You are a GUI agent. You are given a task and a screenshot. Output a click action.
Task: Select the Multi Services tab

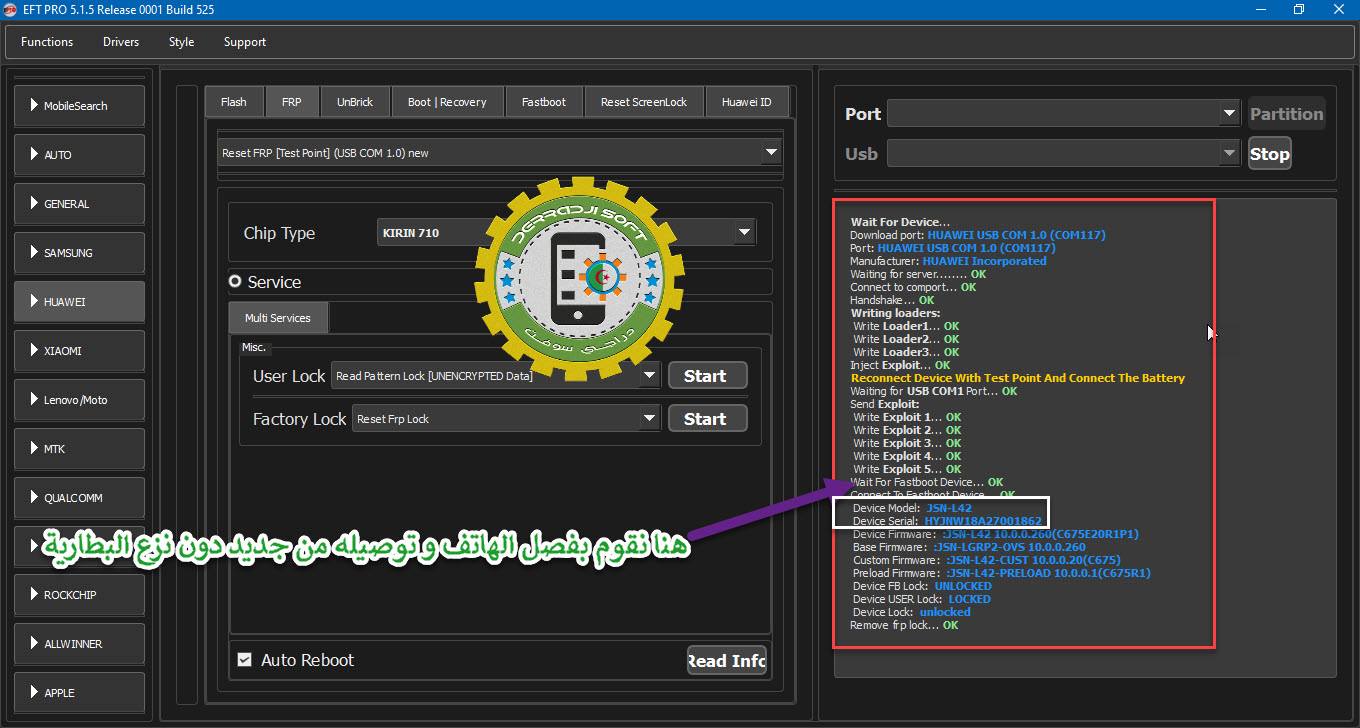[278, 318]
